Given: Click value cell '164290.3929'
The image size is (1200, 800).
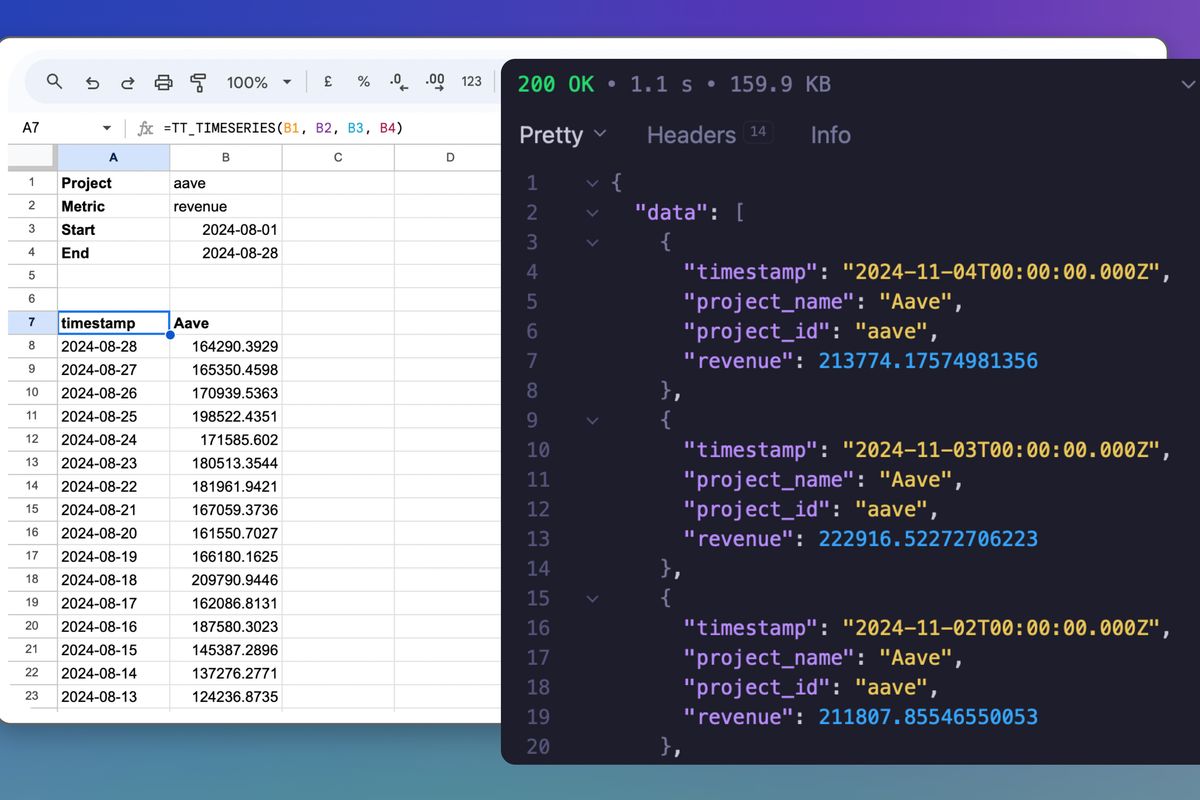Looking at the screenshot, I should (x=226, y=346).
